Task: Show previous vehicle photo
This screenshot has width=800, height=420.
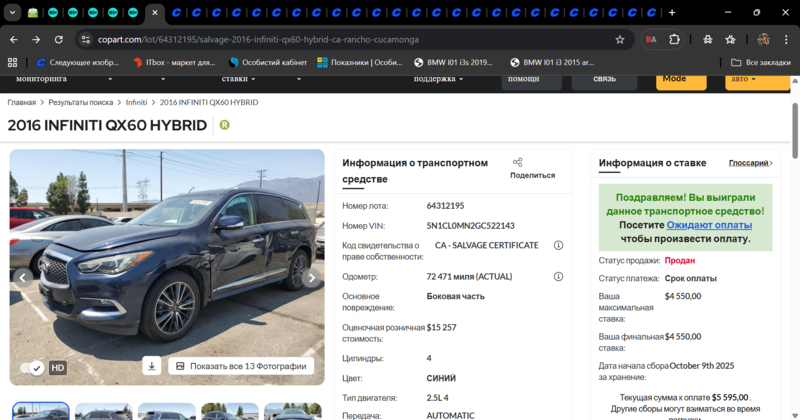Action: pyautogui.click(x=23, y=278)
